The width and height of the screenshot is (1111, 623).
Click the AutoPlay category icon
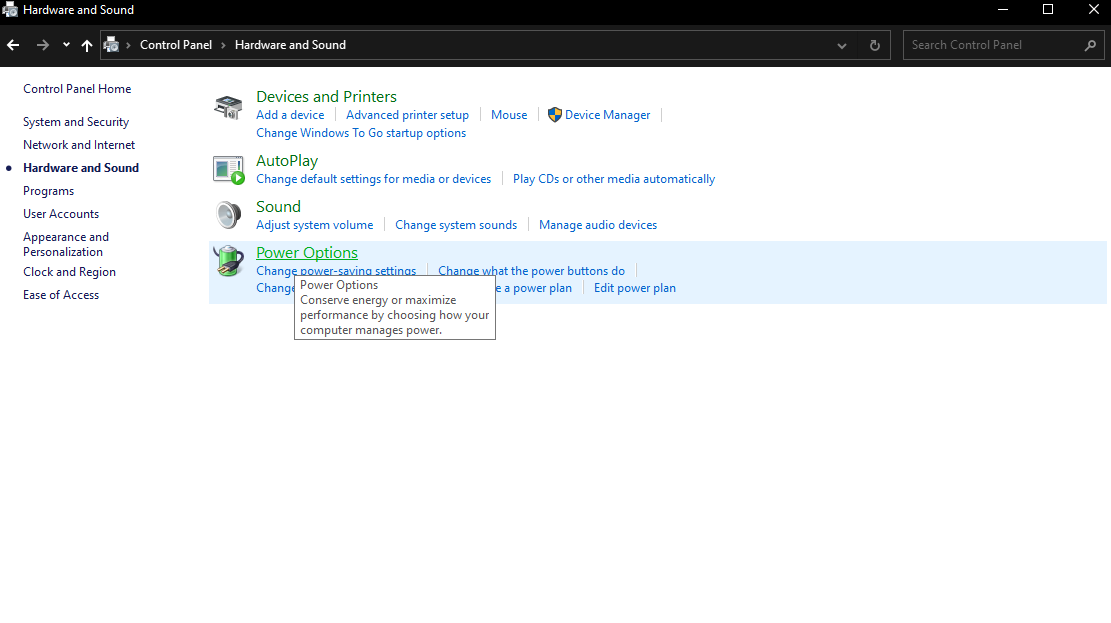[228, 170]
